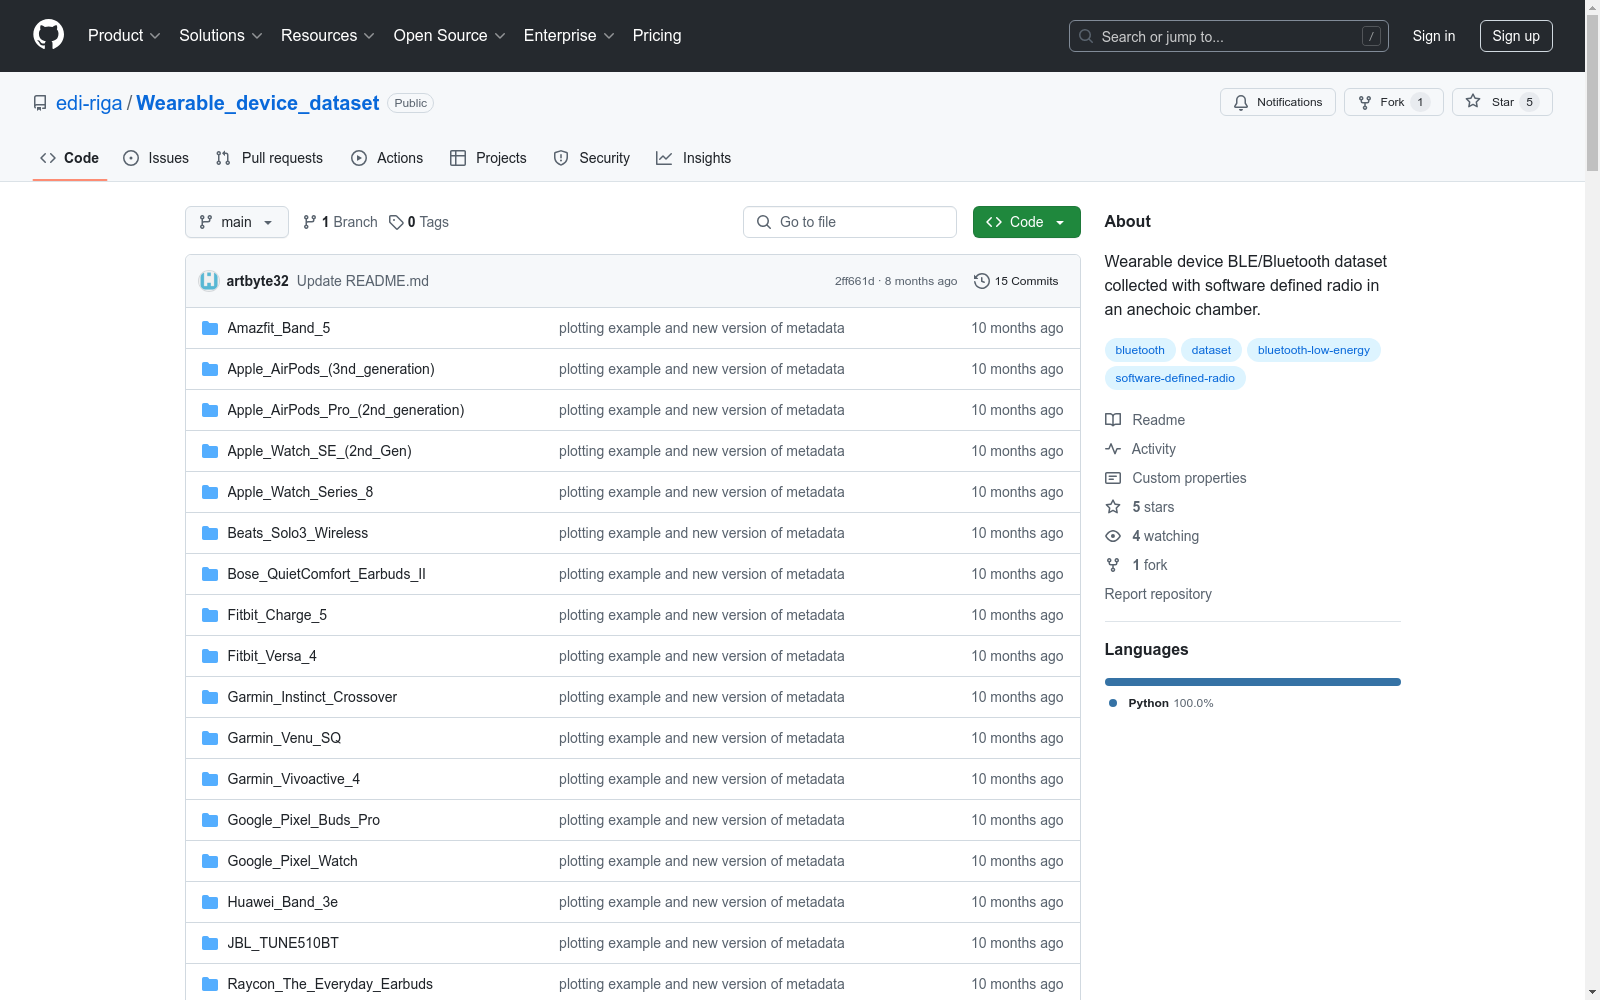Viewport: 1600px width, 1000px height.
Task: Click the repository book icon beside edi-riga
Action: pos(40,103)
